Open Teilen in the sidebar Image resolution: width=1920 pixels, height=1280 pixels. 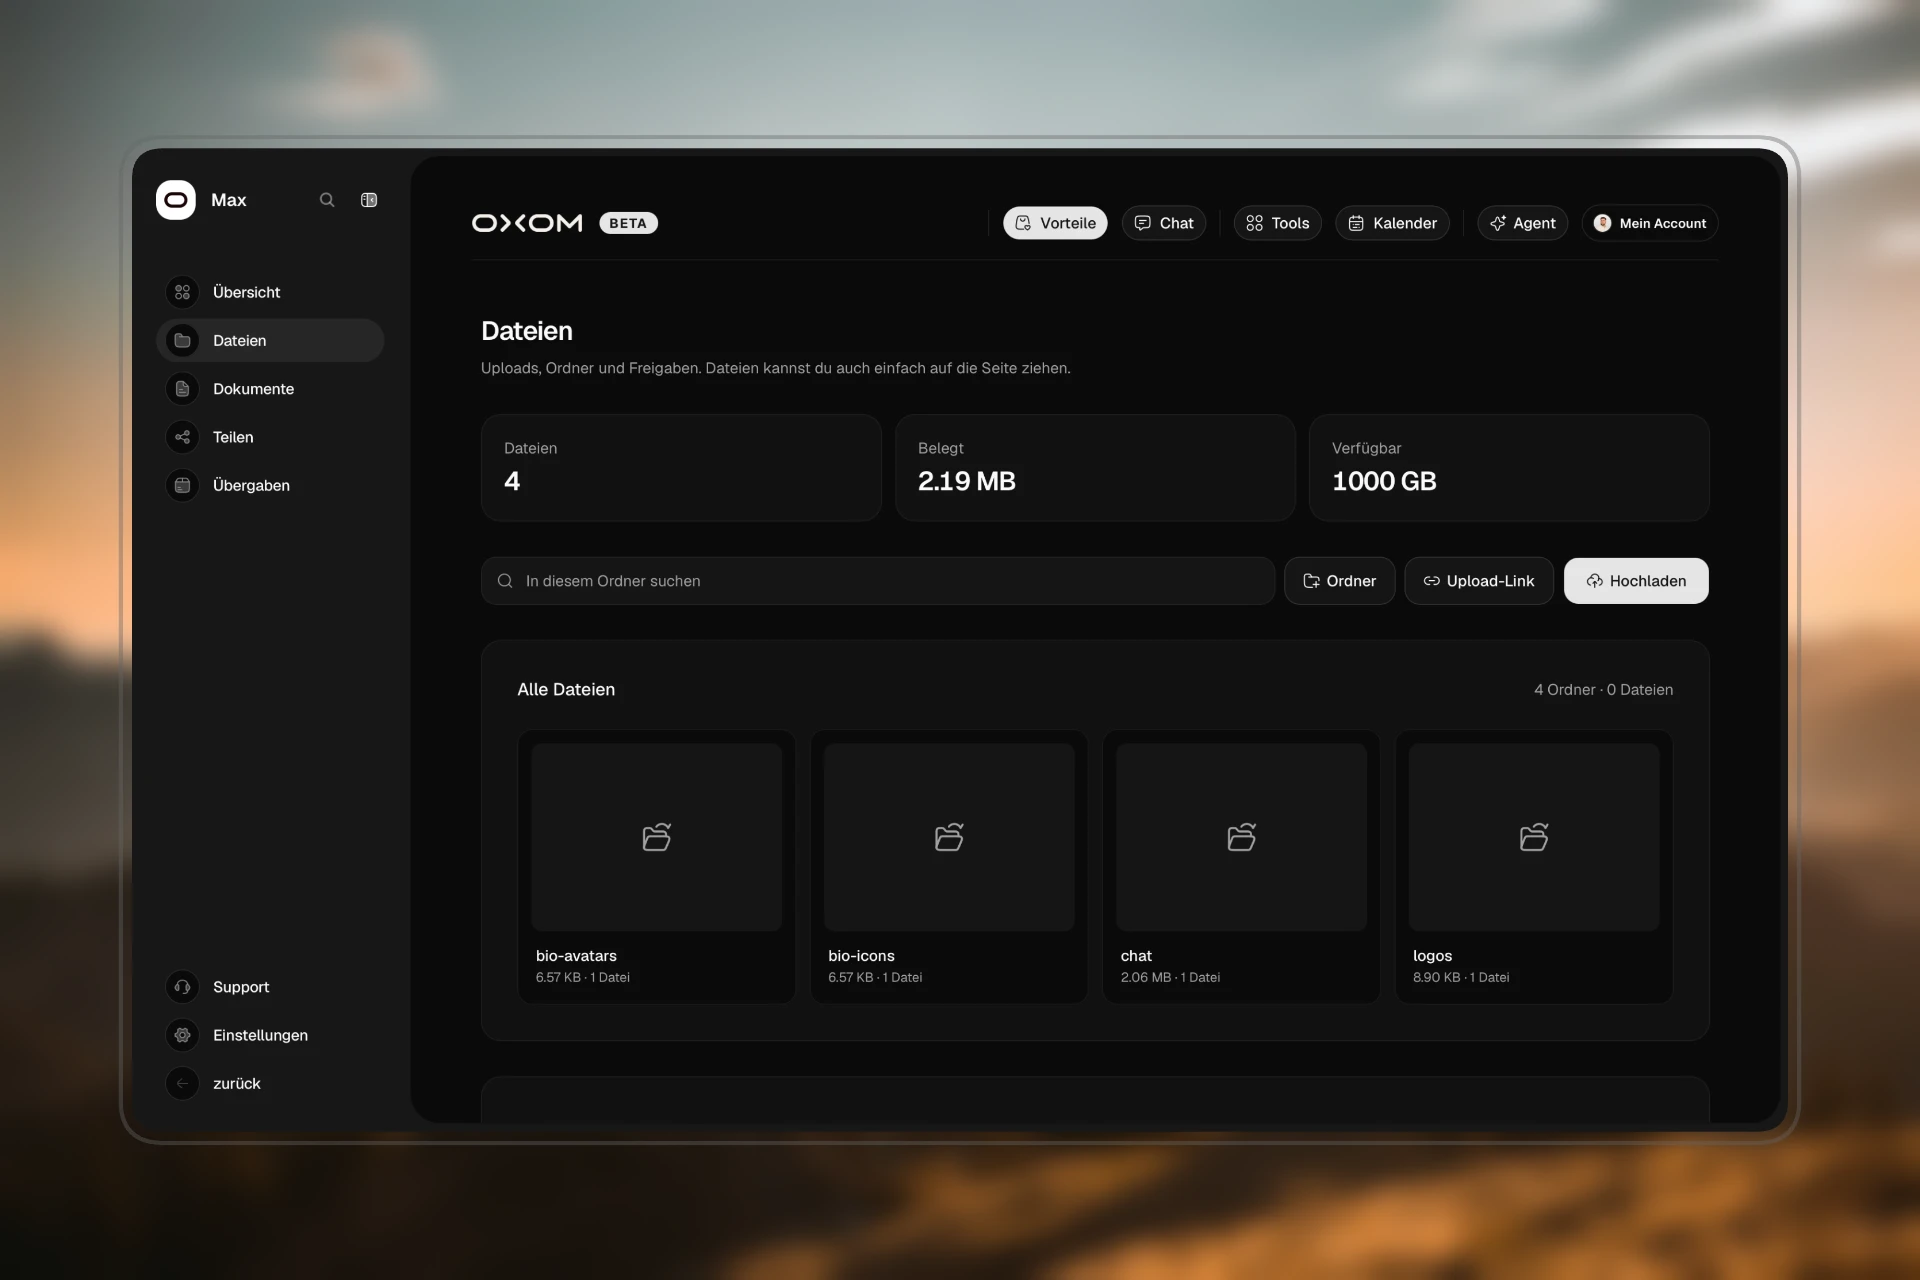pos(270,437)
